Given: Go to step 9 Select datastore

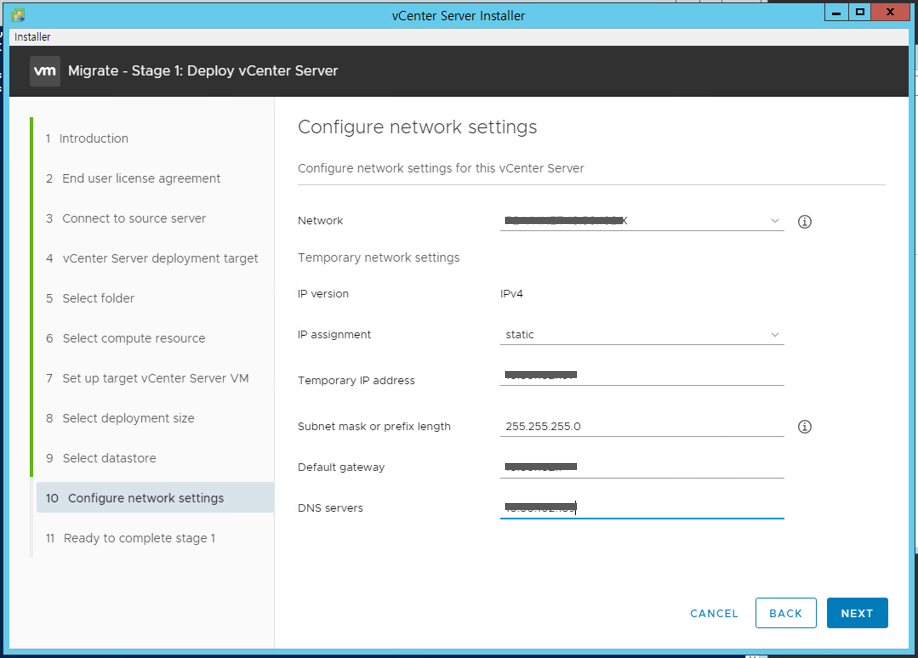Looking at the screenshot, I should pos(101,458).
